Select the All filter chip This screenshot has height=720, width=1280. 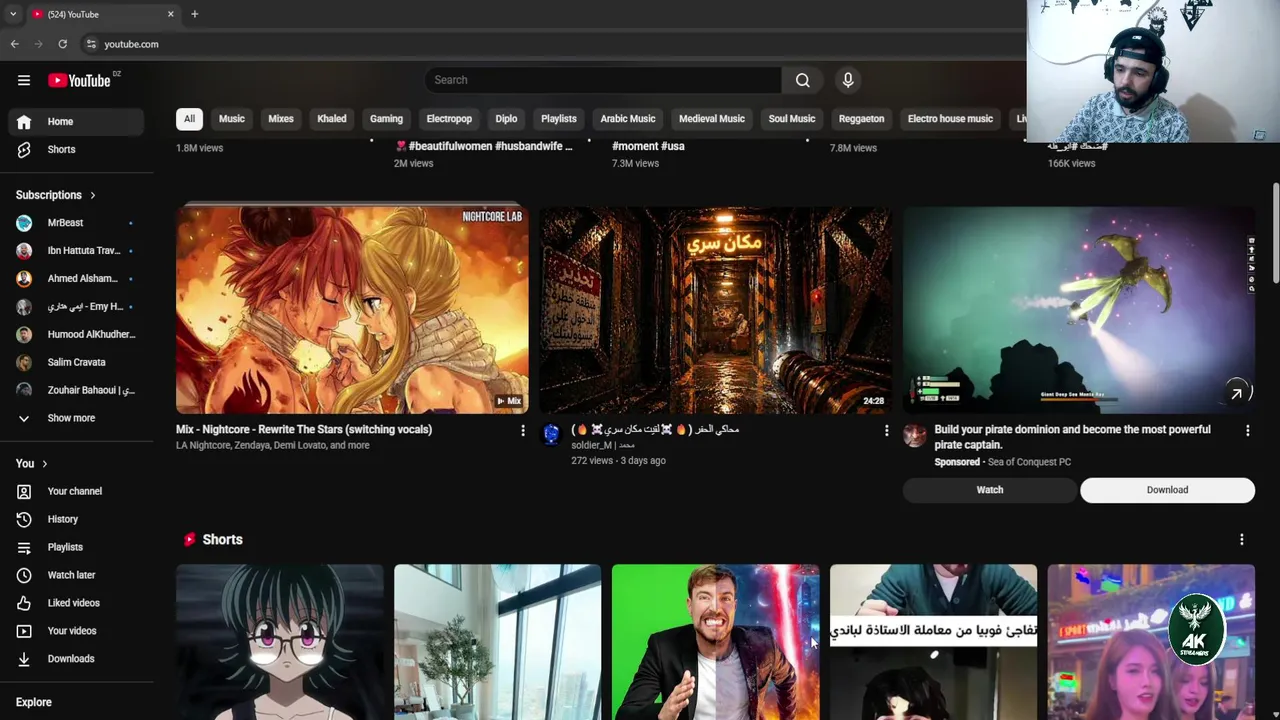pos(189,119)
